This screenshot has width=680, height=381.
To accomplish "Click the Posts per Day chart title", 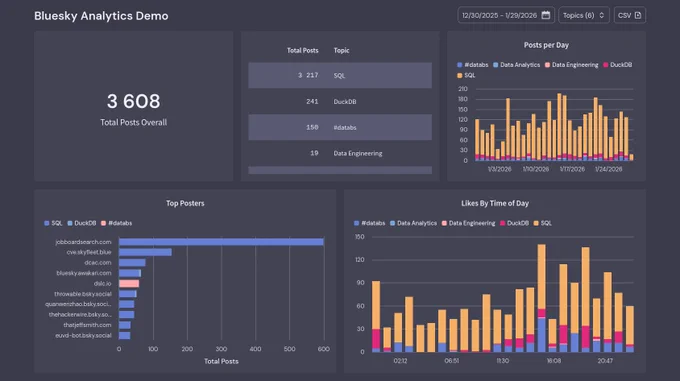I will [546, 45].
